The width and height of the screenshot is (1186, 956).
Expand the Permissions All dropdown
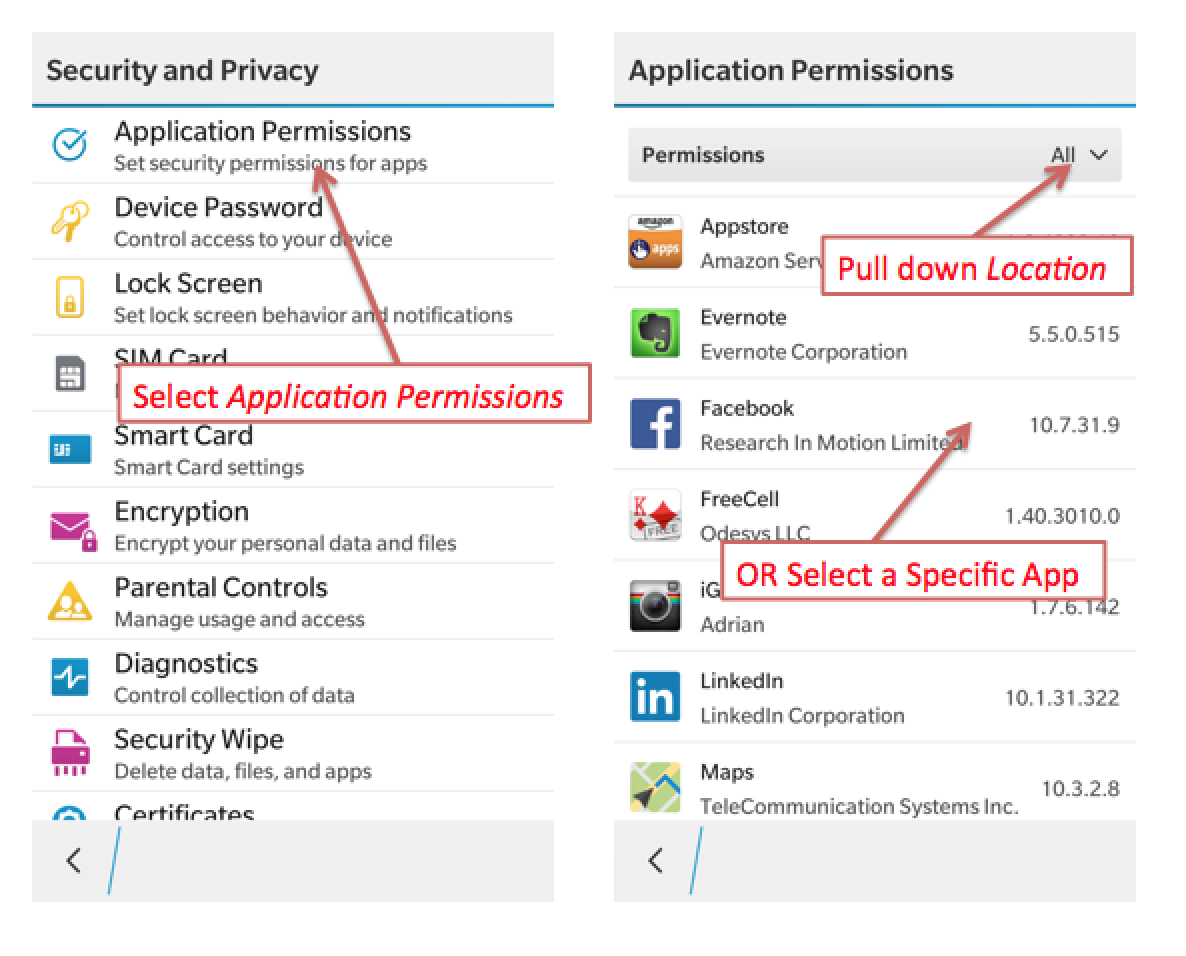tap(874, 155)
